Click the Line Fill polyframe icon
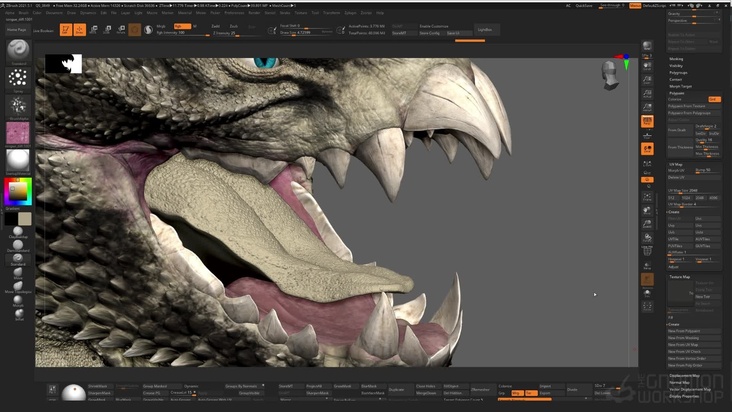The image size is (732, 412). tap(647, 251)
